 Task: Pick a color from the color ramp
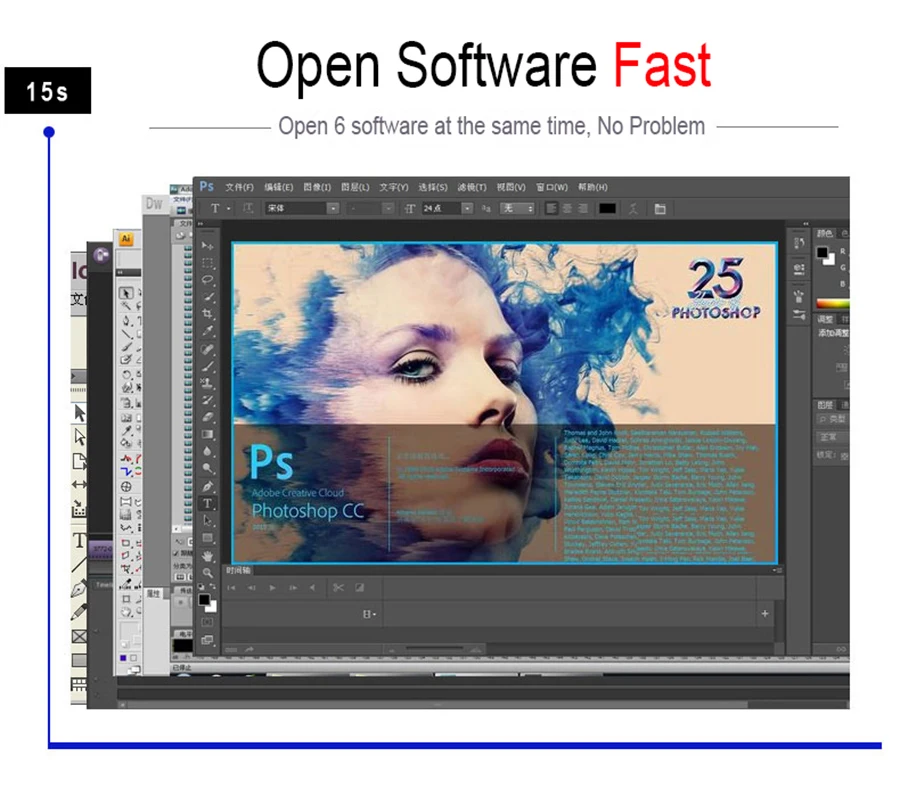pos(832,303)
